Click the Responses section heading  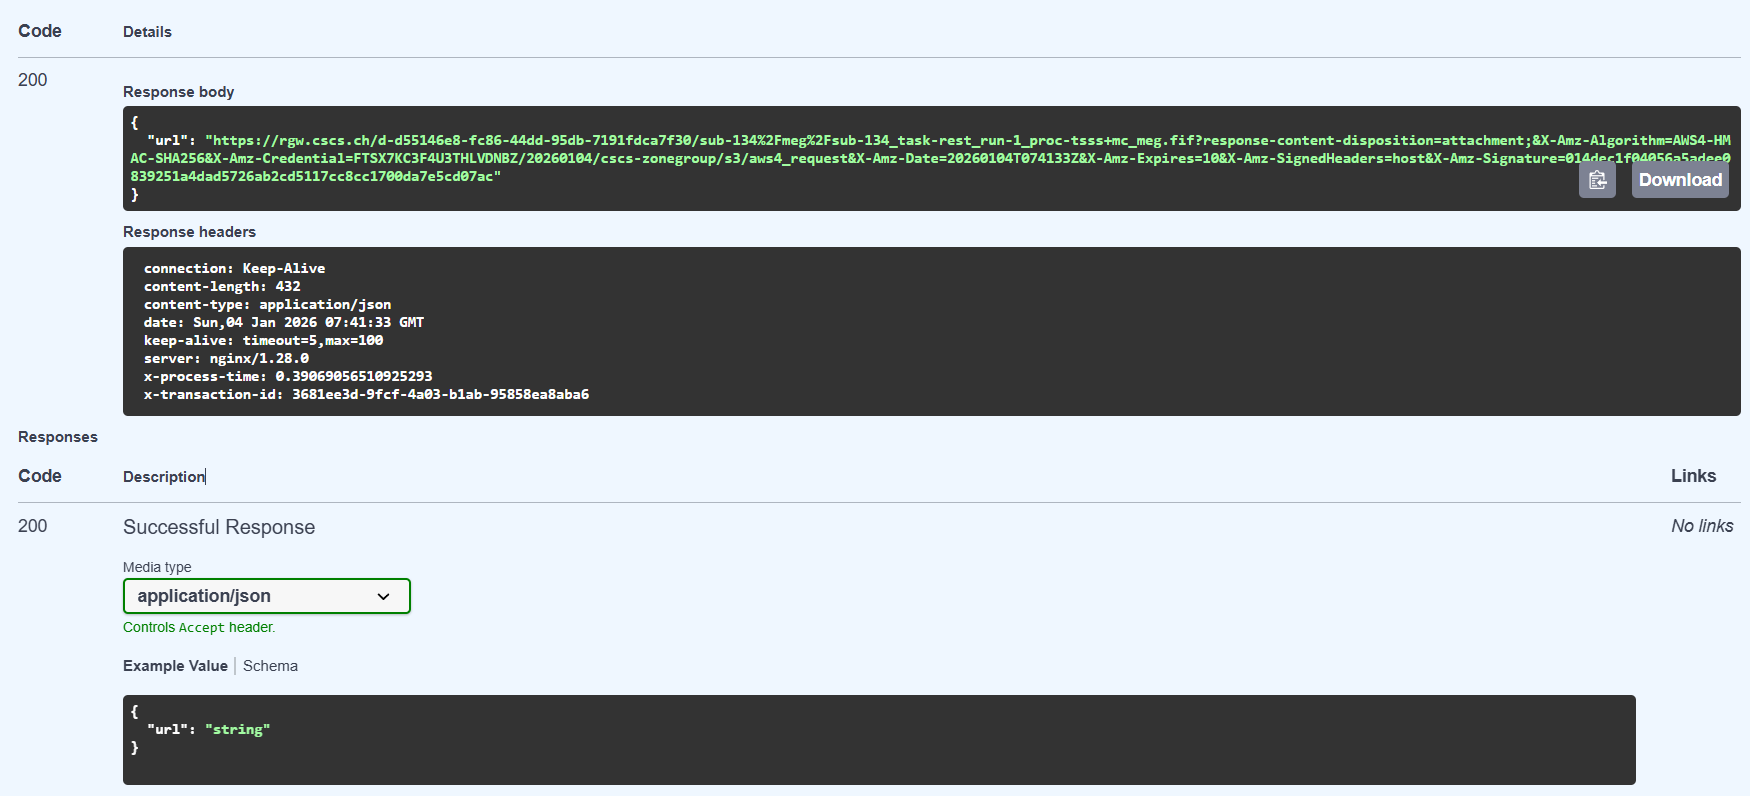[58, 437]
